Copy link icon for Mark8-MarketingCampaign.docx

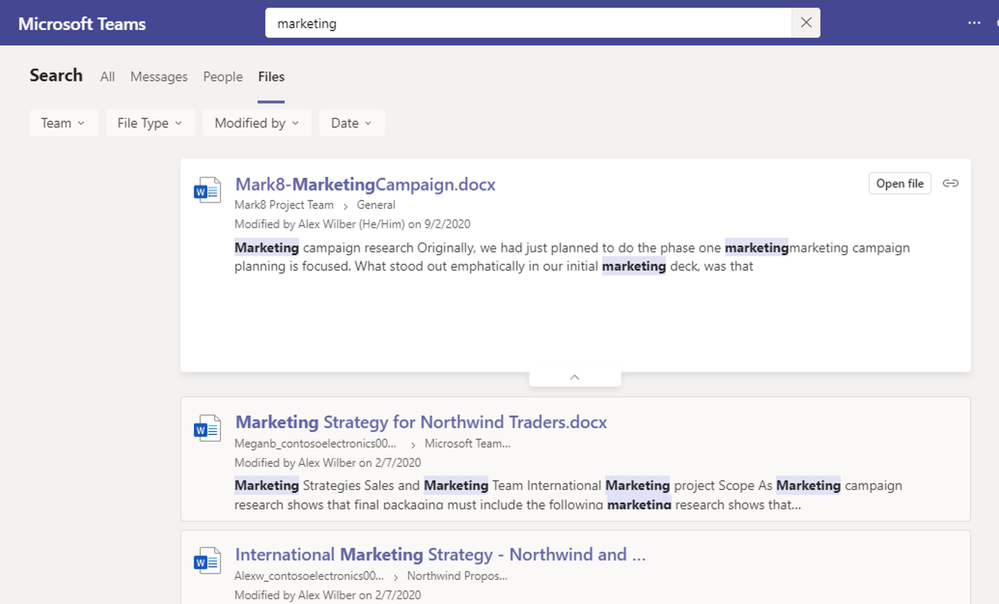click(x=951, y=183)
